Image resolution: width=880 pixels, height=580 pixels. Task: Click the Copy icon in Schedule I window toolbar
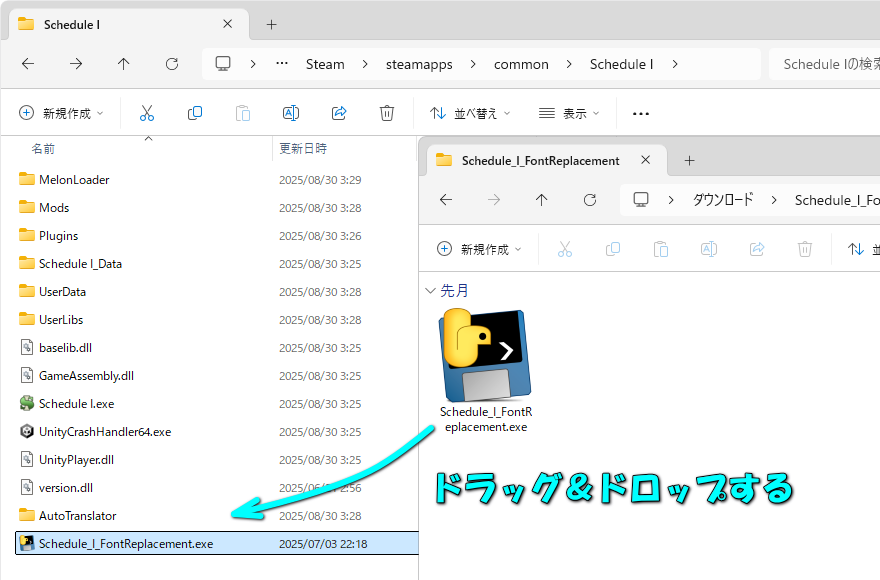(x=195, y=113)
